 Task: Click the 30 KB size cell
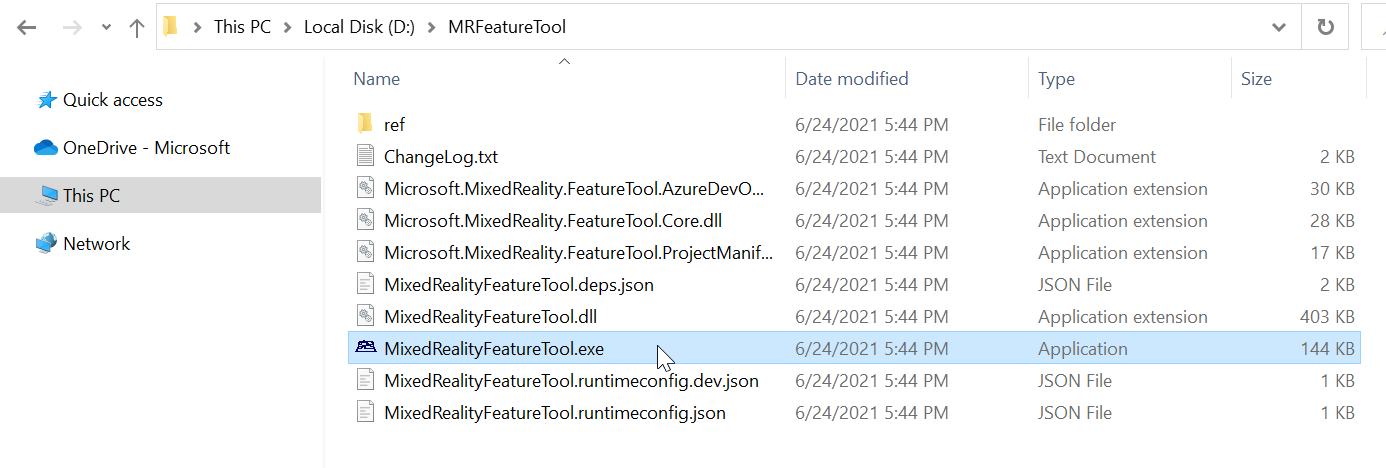click(x=1332, y=189)
